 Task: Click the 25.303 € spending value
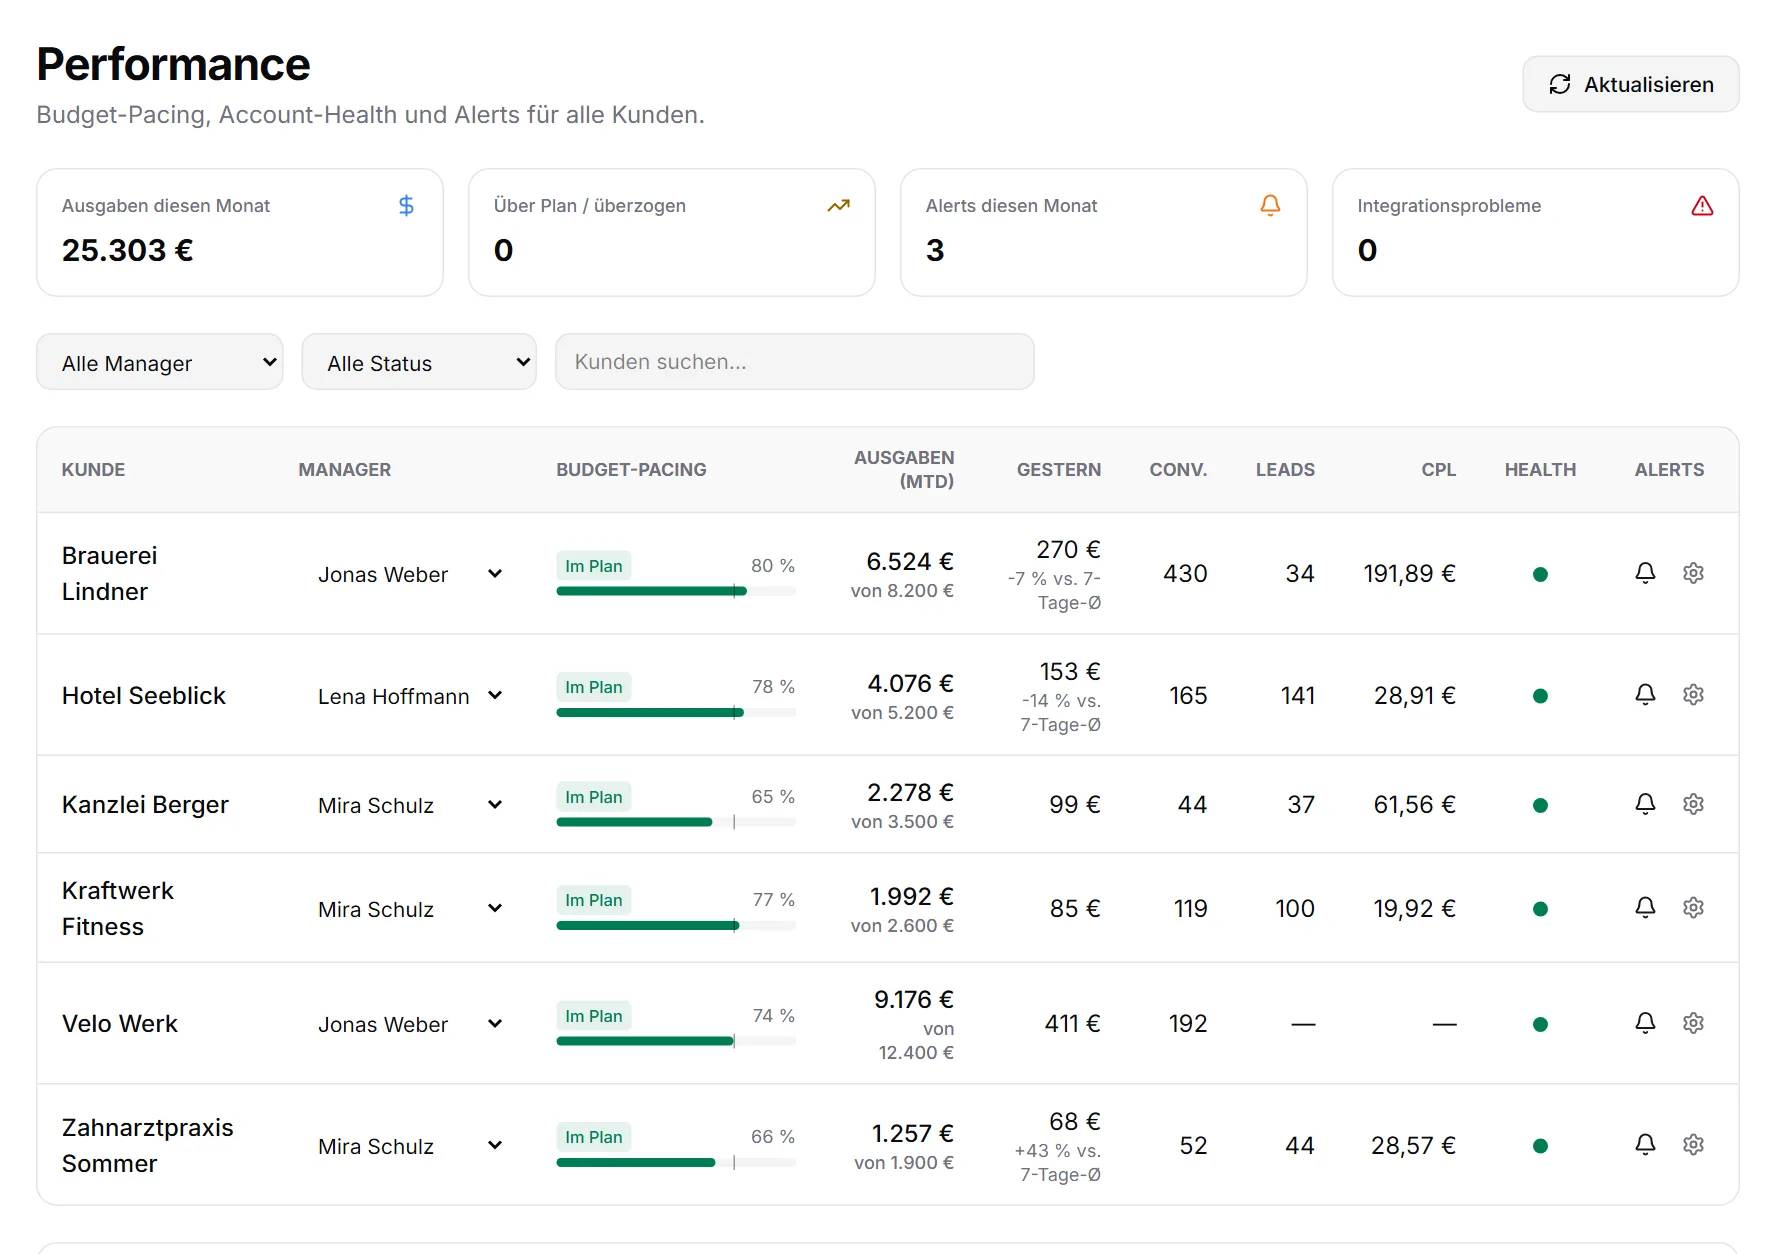(128, 250)
